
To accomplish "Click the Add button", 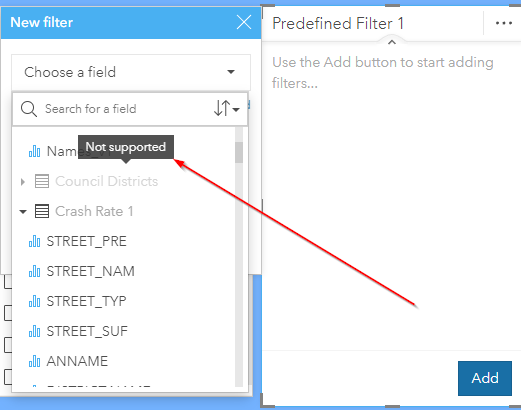I will tap(485, 378).
